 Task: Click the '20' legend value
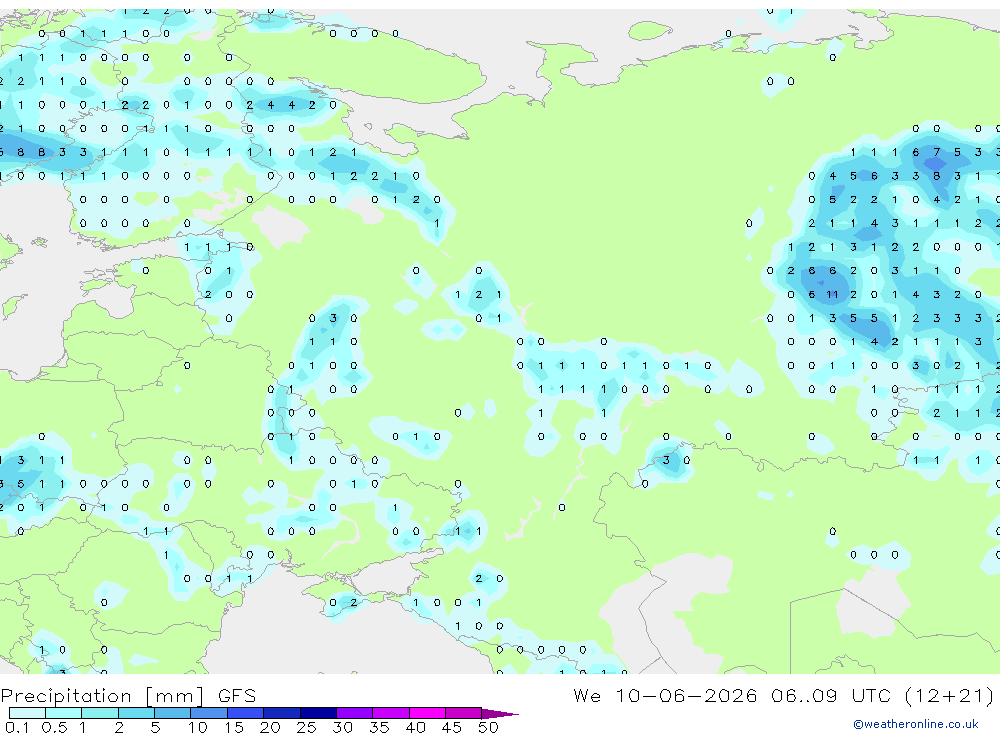click(270, 727)
